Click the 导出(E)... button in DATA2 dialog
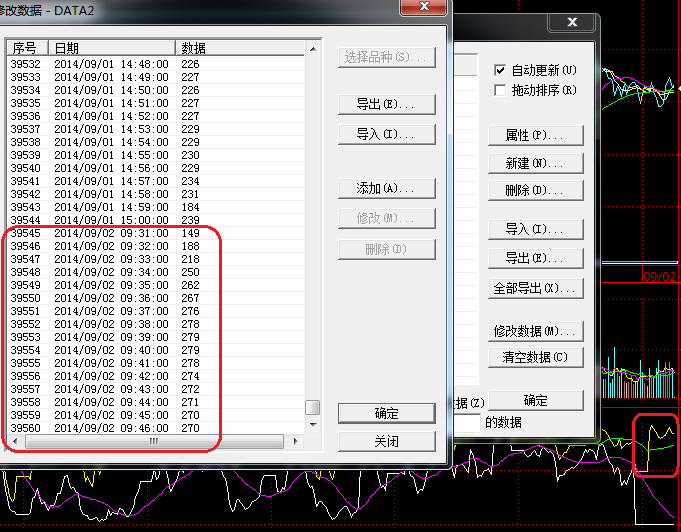Screen dimensions: 681x532 tap(387, 104)
